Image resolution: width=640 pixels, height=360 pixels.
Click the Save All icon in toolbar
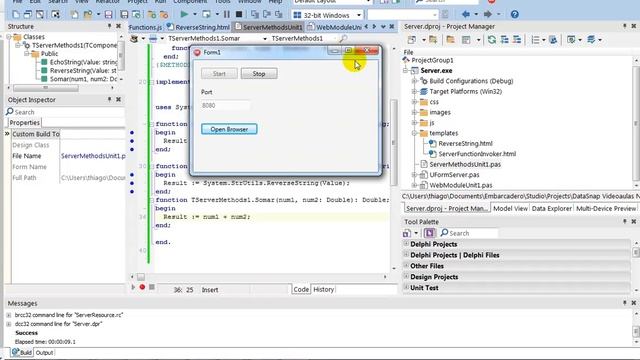pos(124,15)
